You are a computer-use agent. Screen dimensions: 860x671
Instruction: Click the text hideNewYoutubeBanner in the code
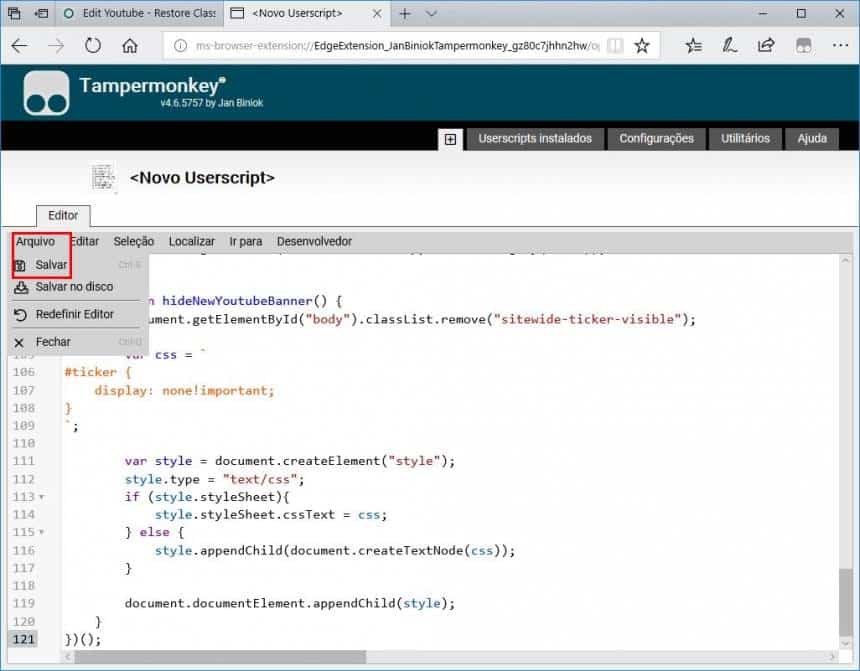(237, 301)
